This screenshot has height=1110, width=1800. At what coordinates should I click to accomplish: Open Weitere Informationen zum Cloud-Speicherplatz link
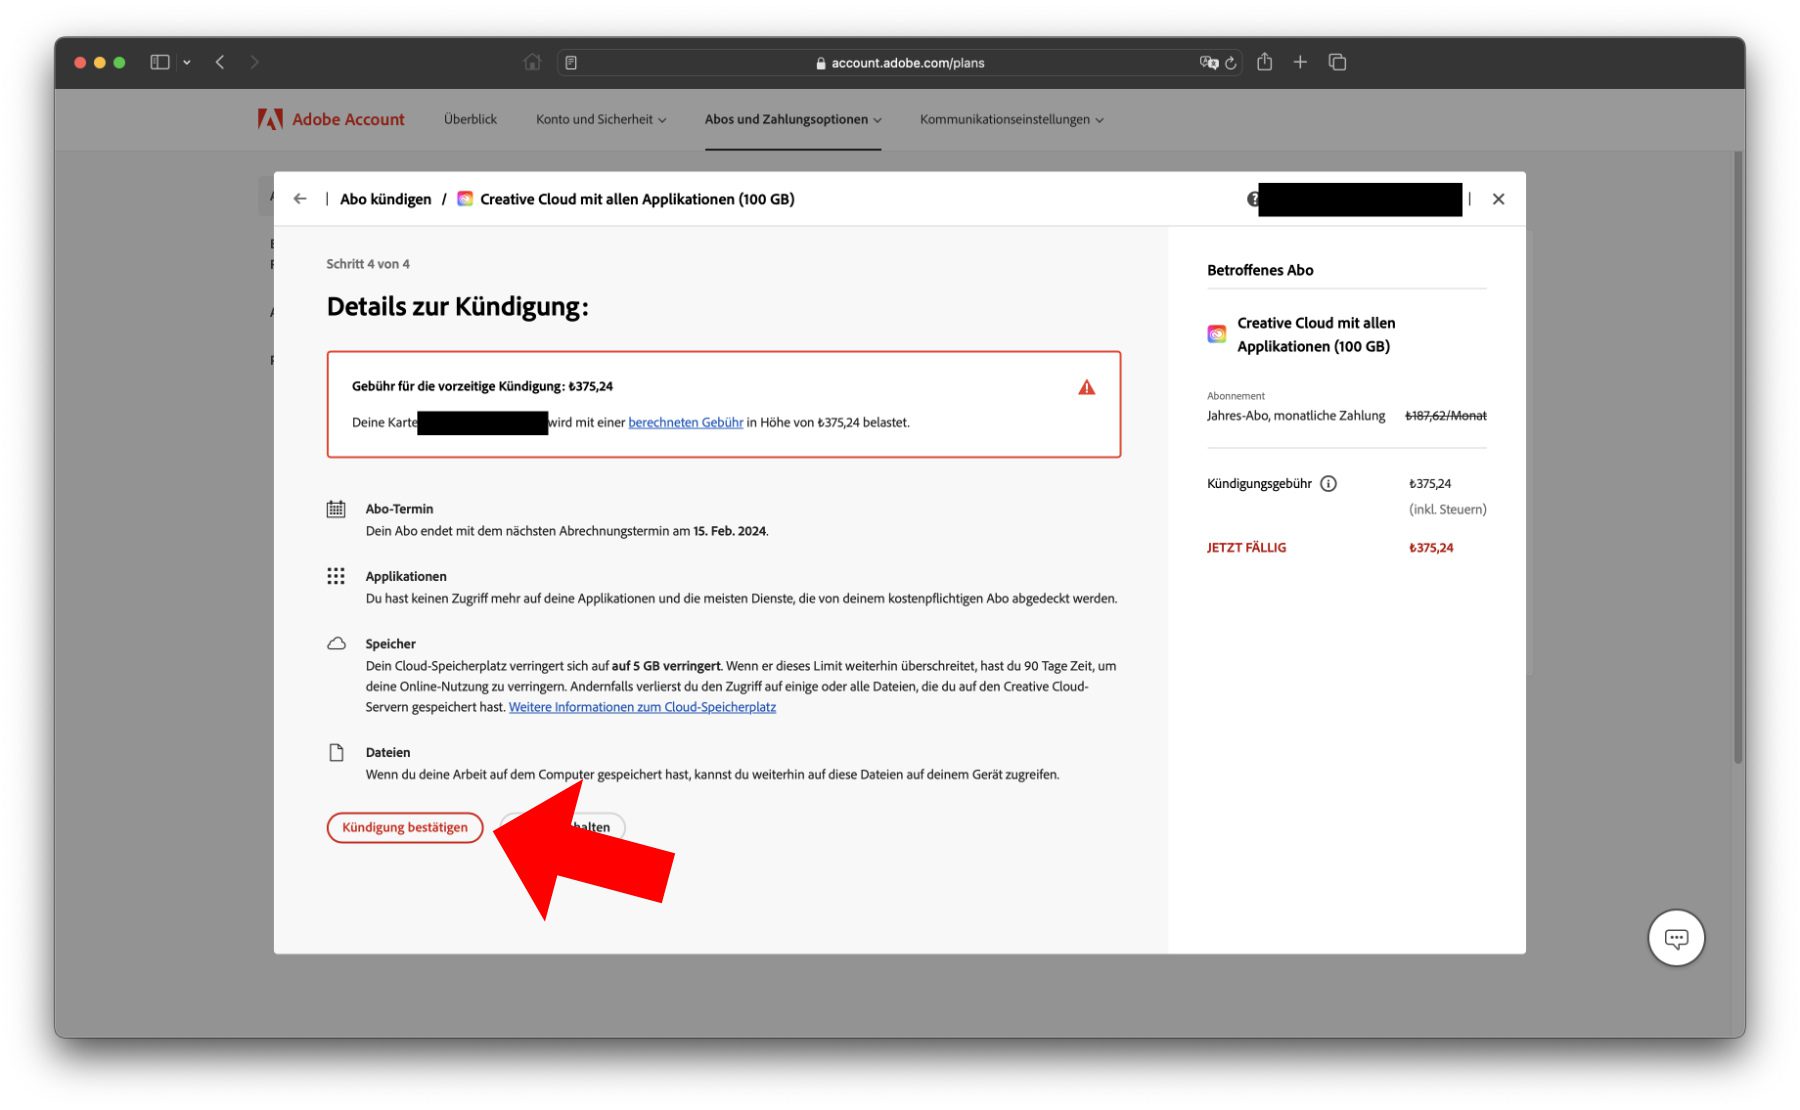click(x=642, y=708)
